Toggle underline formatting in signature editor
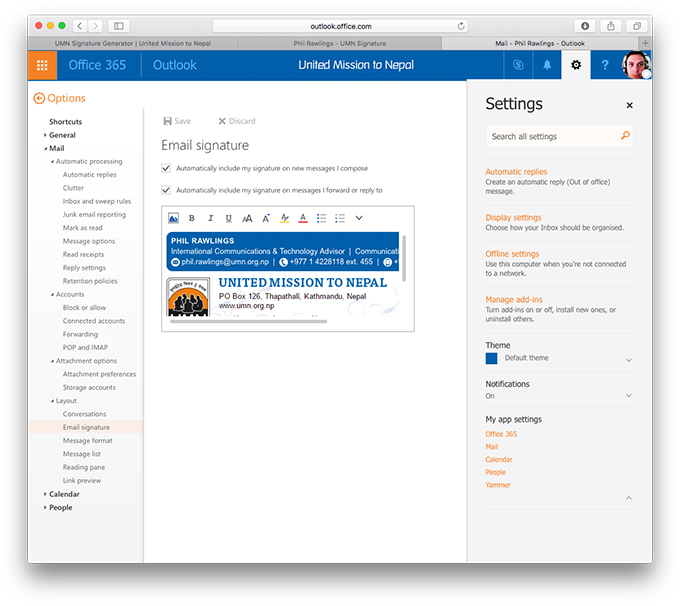This screenshot has height=606, width=680. click(229, 218)
